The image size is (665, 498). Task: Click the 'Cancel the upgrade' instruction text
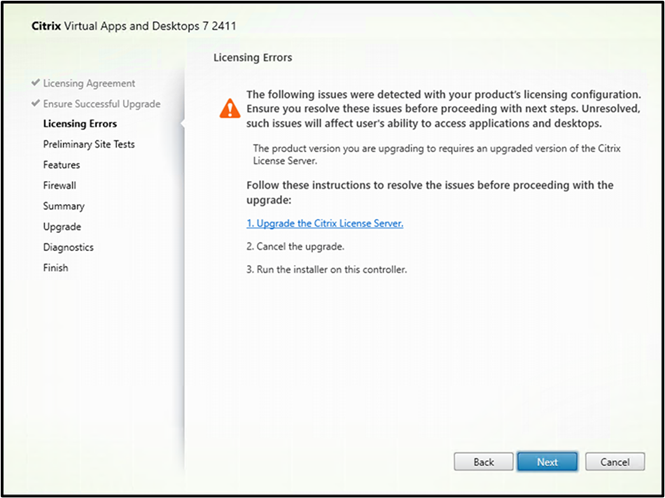click(x=295, y=247)
